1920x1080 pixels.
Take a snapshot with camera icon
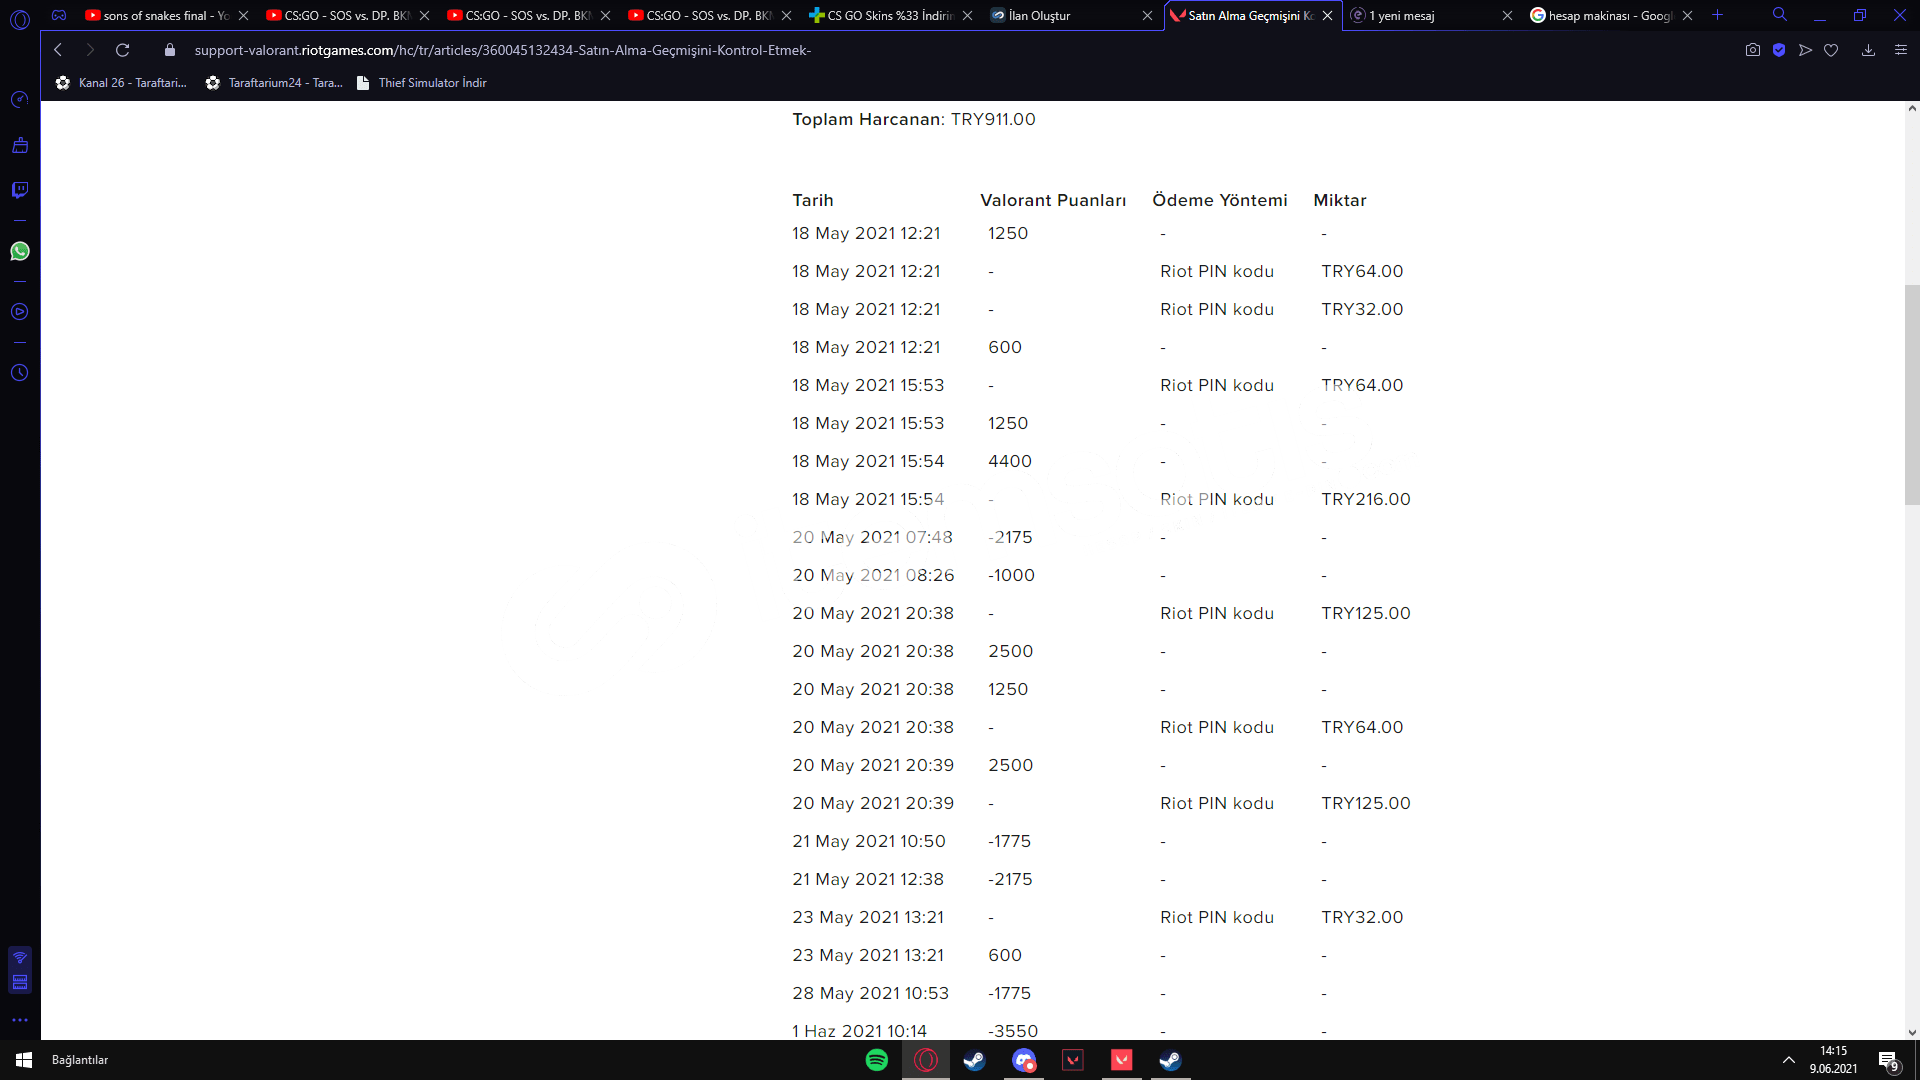coord(1753,50)
